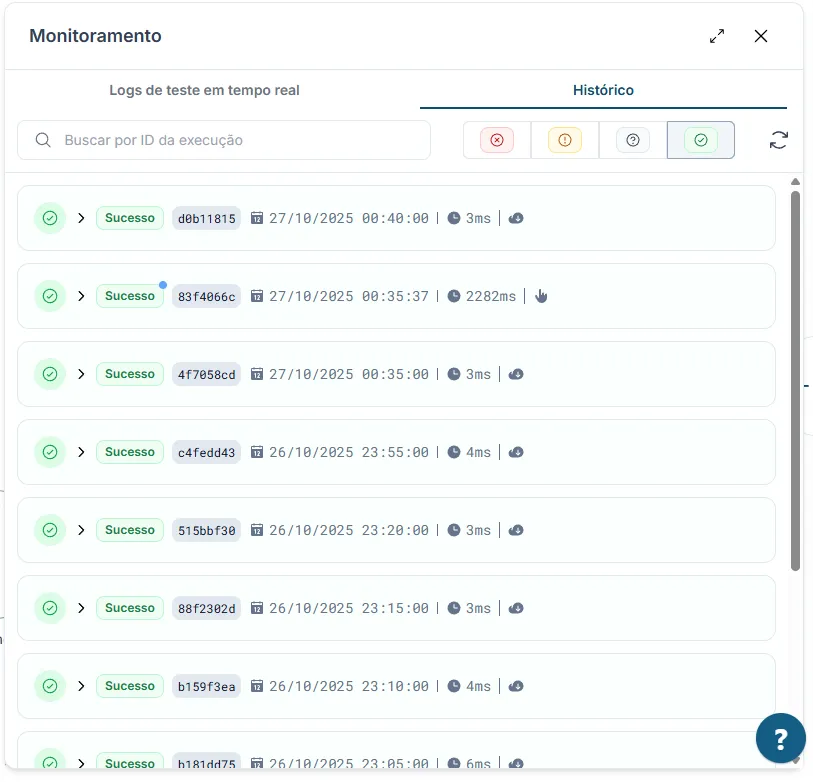Viewport: 813px width, 782px height.
Task: Click the green check status icon for d0b11815
Action: coord(50,218)
